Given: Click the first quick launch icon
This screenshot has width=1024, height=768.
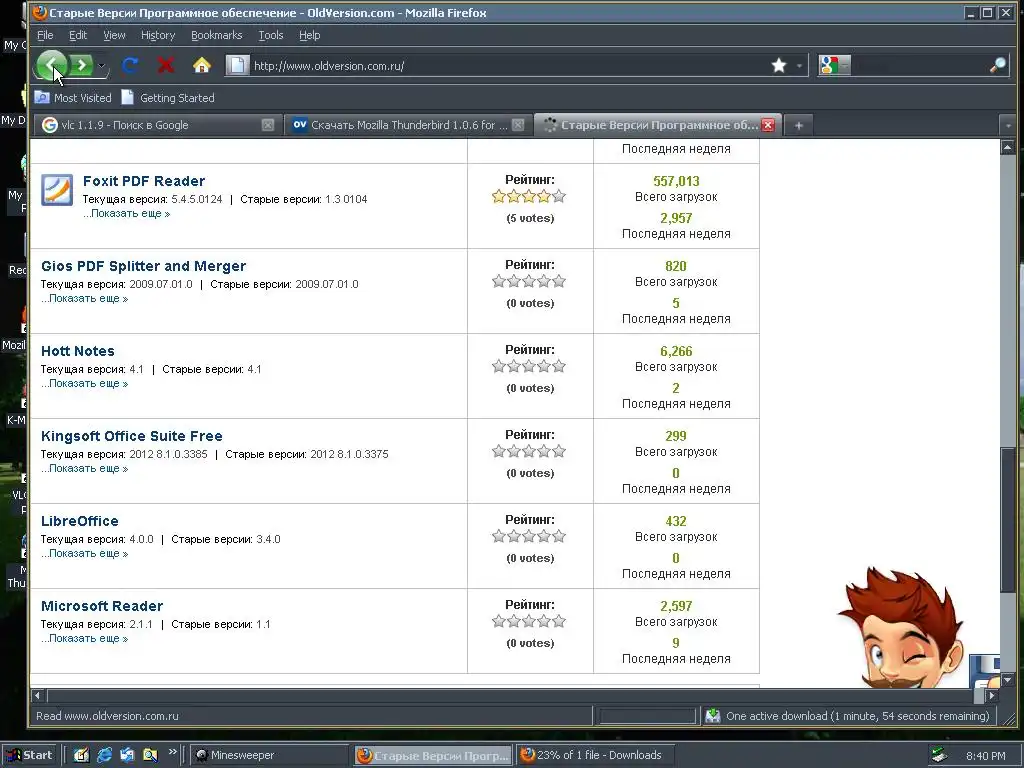Looking at the screenshot, I should coord(81,755).
